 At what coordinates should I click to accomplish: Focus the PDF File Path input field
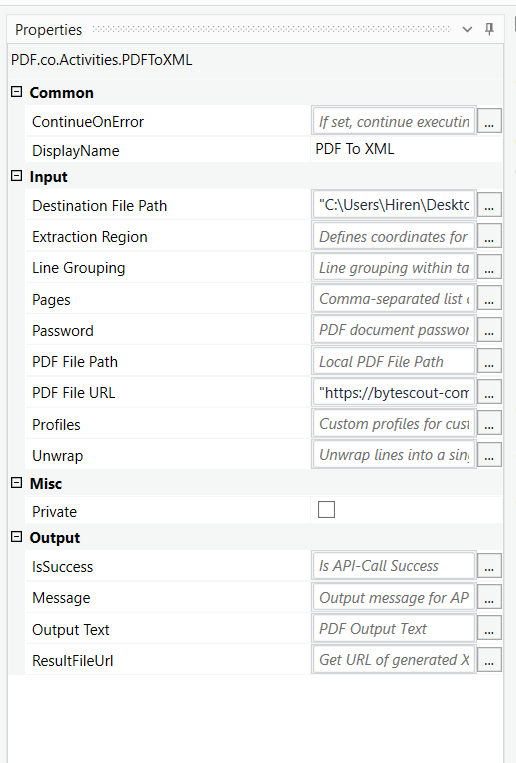tap(394, 362)
